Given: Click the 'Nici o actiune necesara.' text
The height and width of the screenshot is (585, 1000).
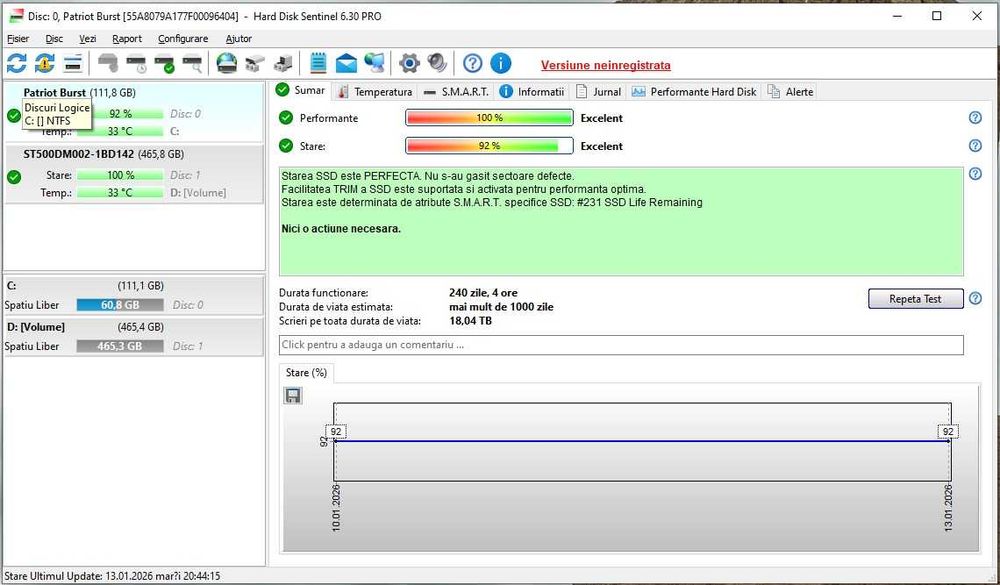Looking at the screenshot, I should point(341,228).
